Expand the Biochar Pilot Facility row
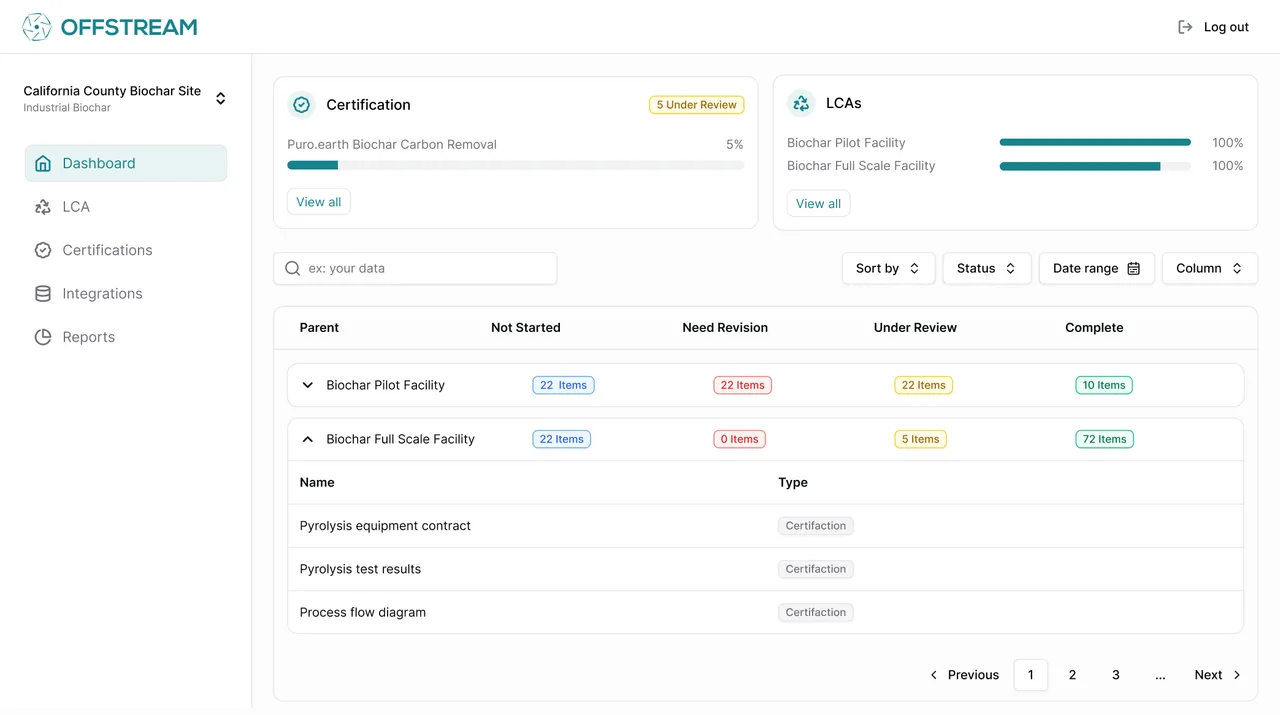Viewport: 1280px width, 715px height. coord(308,385)
